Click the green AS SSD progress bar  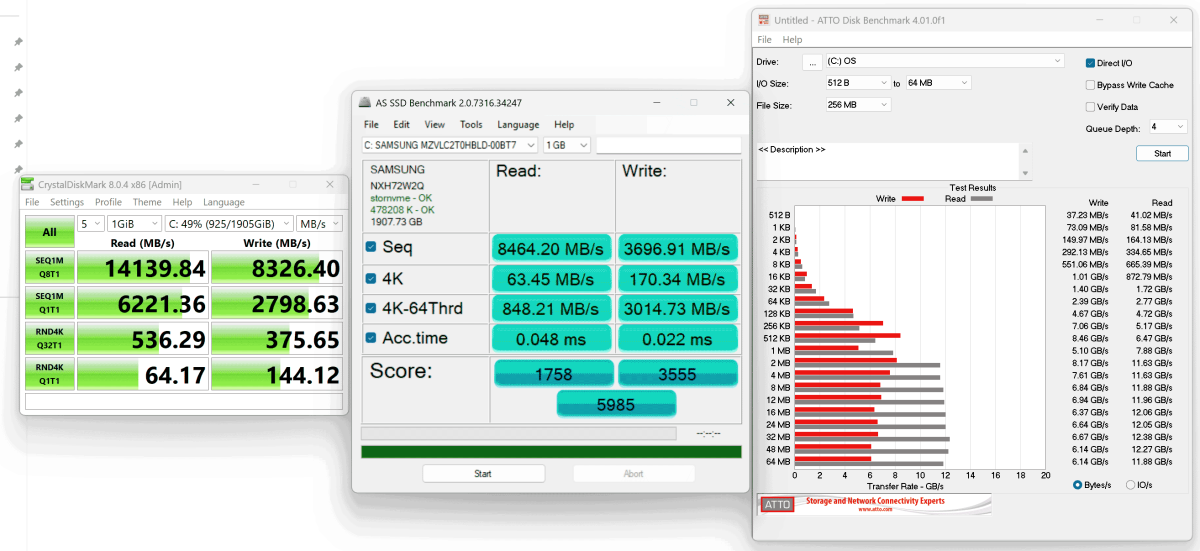[x=551, y=452]
